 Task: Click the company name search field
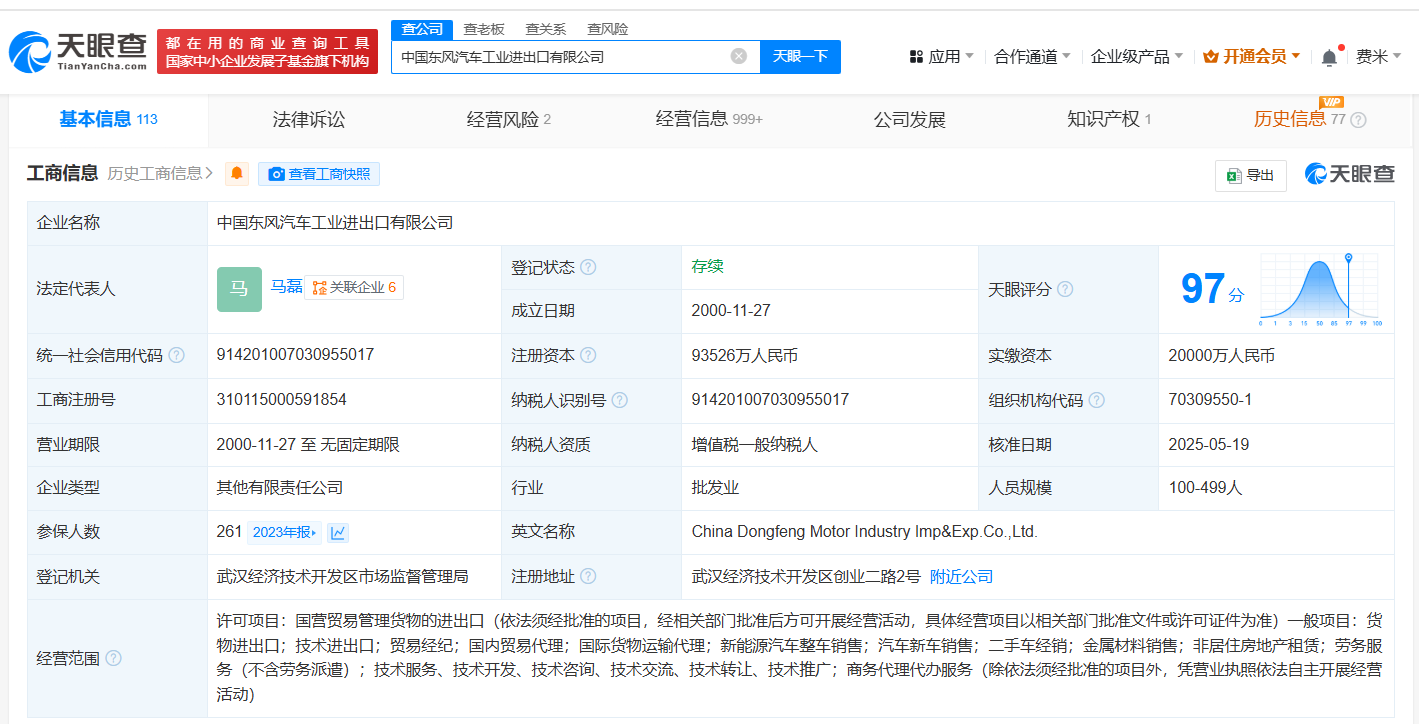[560, 57]
